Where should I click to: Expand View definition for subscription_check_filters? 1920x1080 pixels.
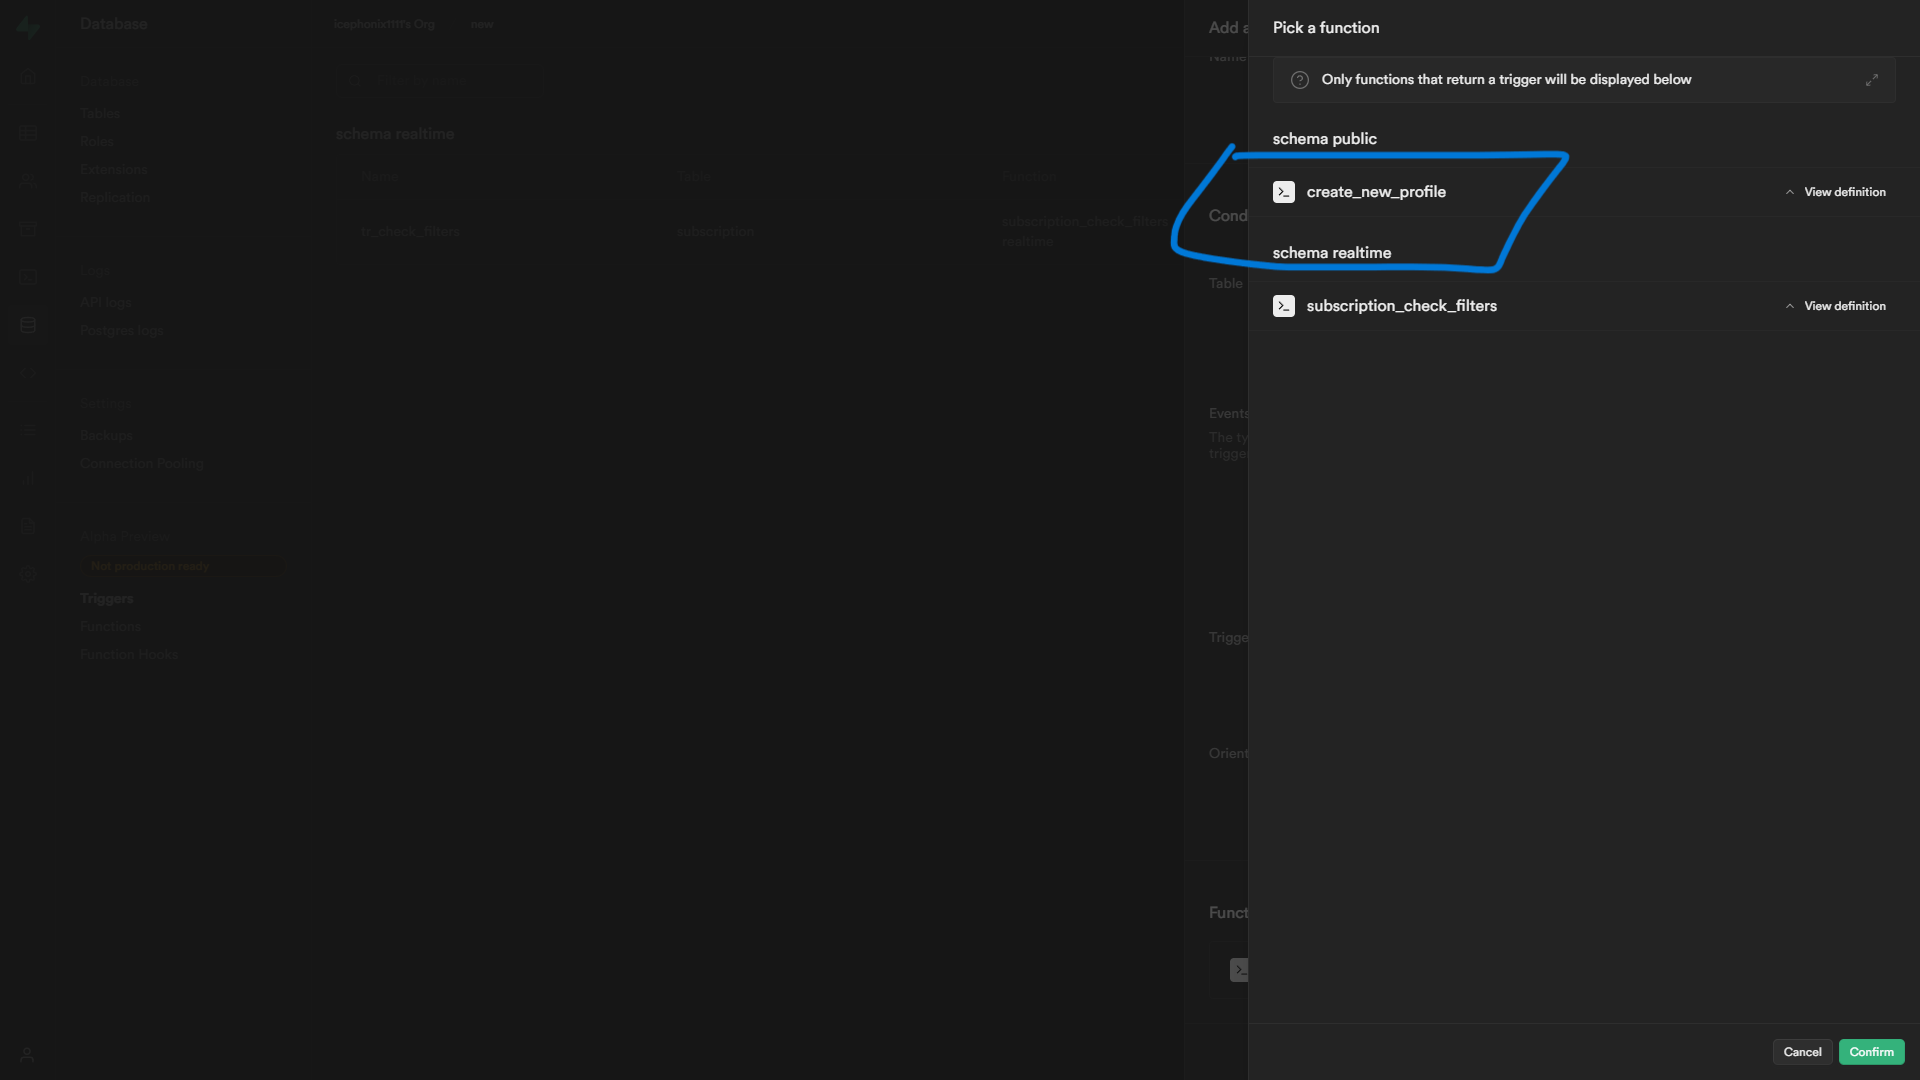(x=1844, y=306)
